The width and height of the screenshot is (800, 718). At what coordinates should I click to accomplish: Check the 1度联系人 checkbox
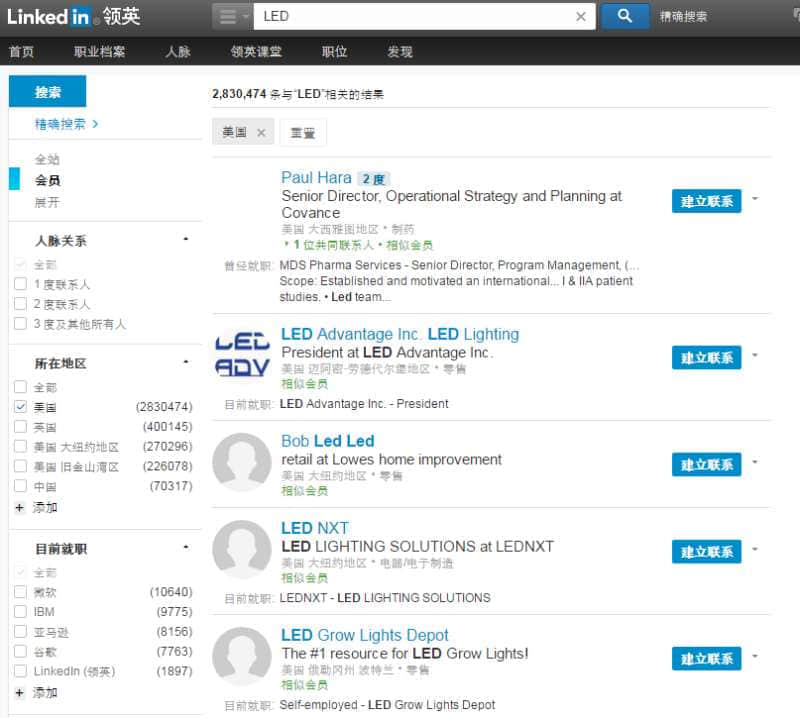pos(21,285)
